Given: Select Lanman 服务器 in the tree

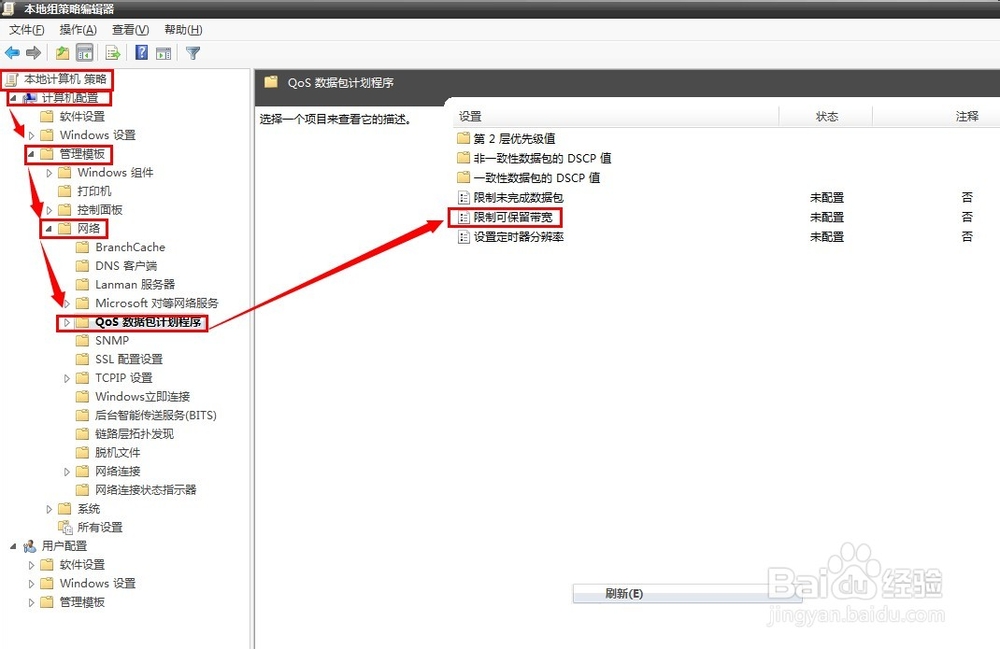Looking at the screenshot, I should 135,284.
